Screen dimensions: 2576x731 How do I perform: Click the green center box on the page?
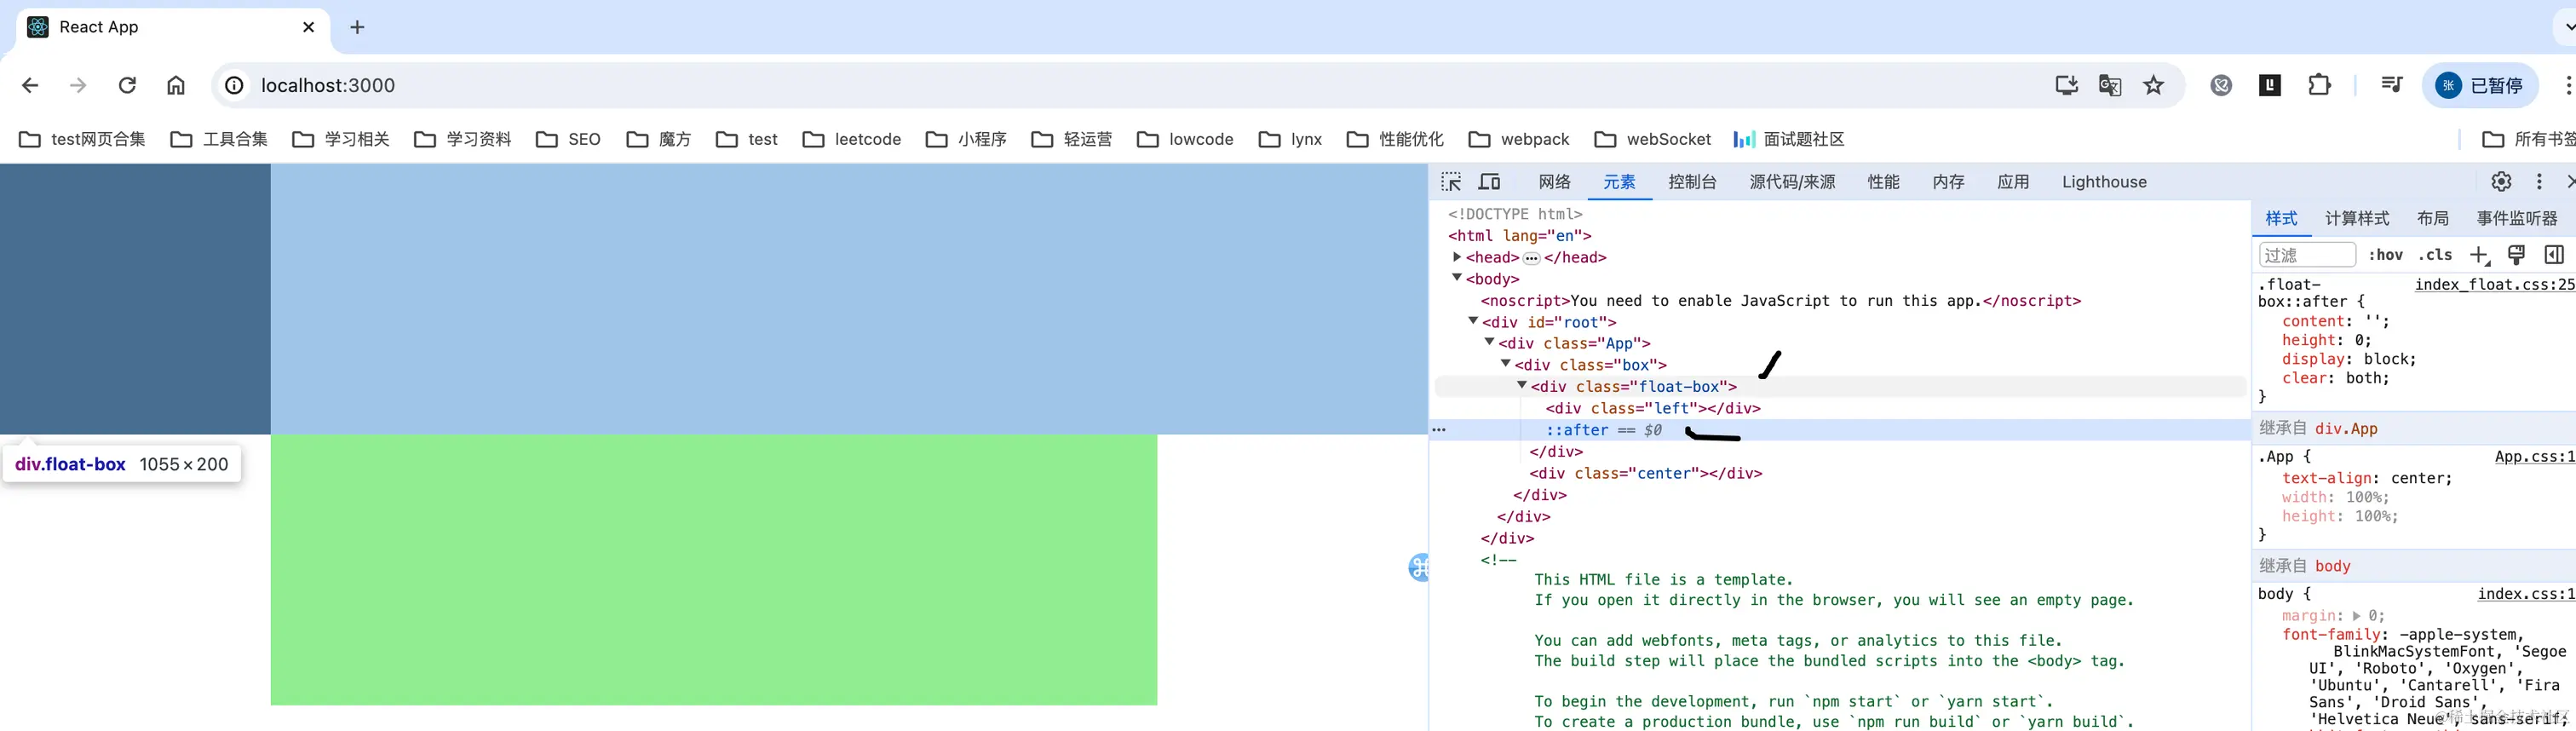click(x=714, y=570)
